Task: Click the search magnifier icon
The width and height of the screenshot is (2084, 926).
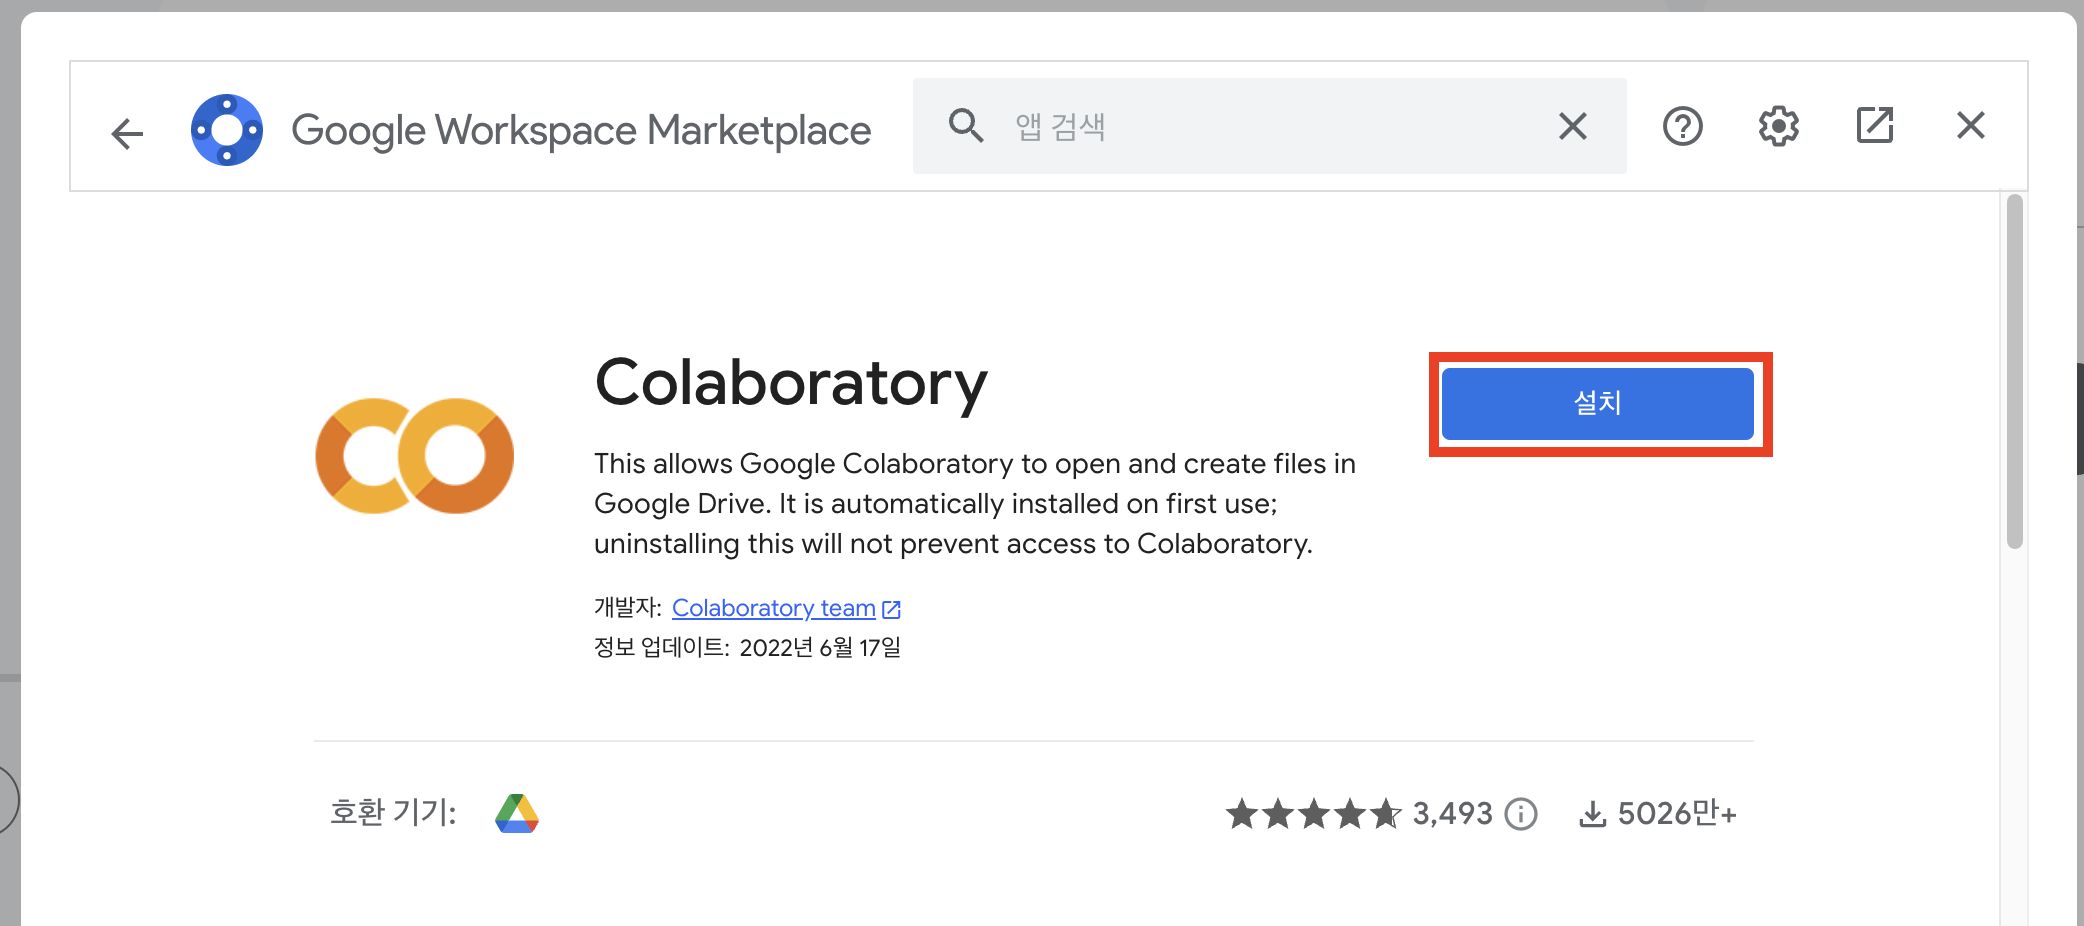Action: [966, 126]
